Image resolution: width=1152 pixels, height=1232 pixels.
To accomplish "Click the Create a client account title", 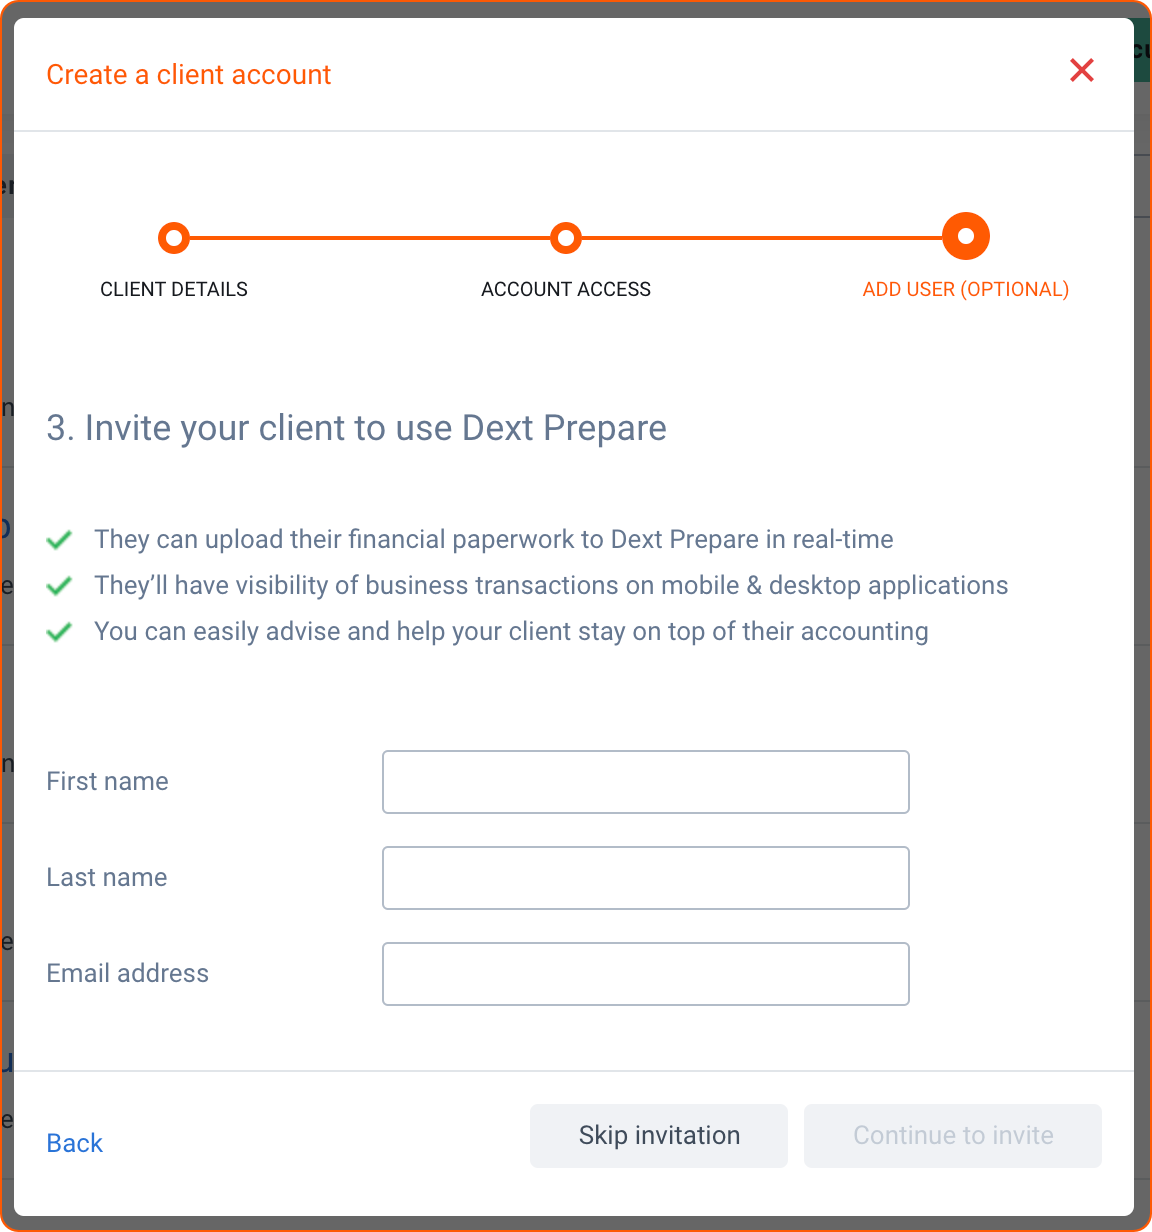I will [x=189, y=75].
